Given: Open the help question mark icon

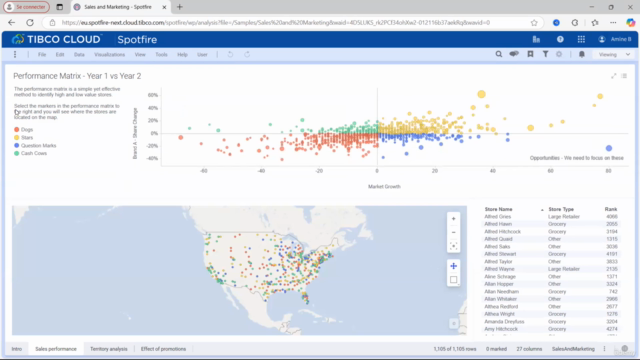Looking at the screenshot, I should point(560,39).
